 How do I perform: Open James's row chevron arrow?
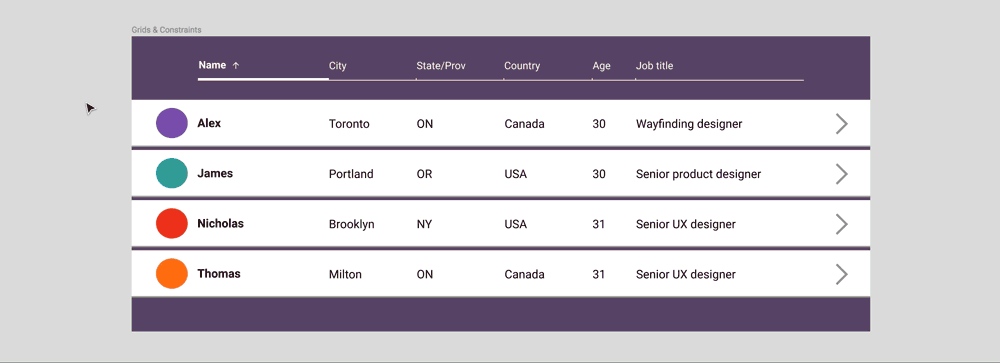tap(842, 174)
